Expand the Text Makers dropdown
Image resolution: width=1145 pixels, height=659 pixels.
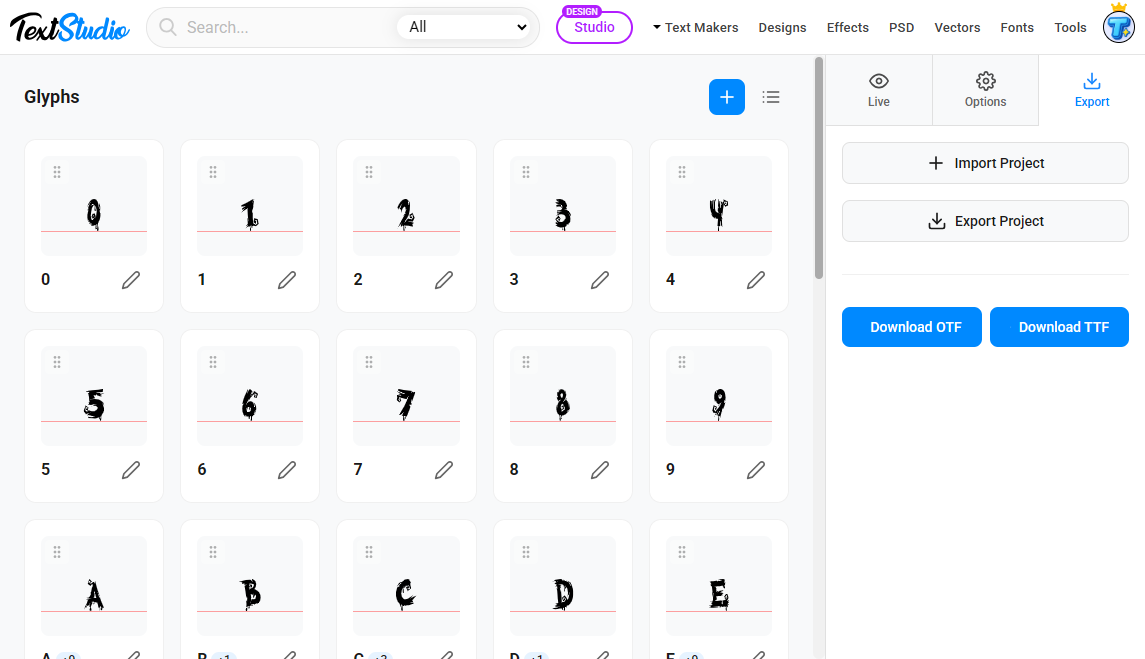695,27
